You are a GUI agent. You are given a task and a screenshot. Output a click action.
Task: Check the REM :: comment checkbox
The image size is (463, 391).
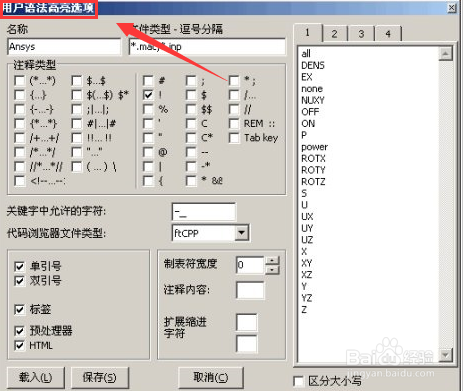[x=234, y=124]
